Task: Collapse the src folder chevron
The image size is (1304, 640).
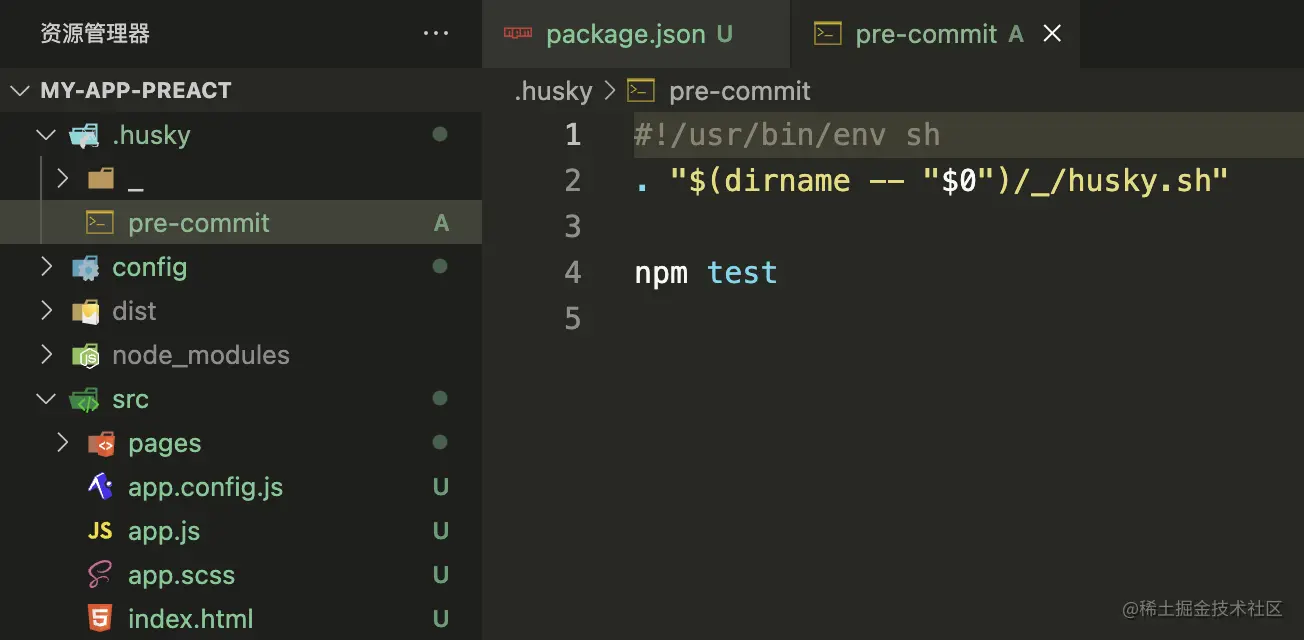Action: [46, 398]
